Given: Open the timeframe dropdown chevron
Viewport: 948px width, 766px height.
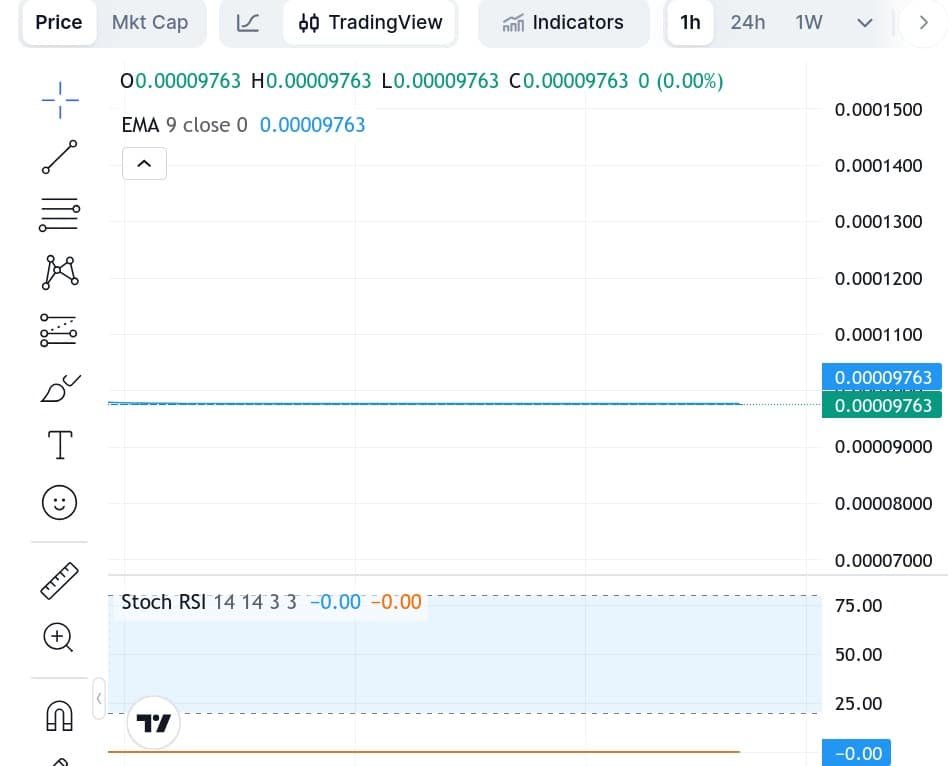Looking at the screenshot, I should 864,22.
